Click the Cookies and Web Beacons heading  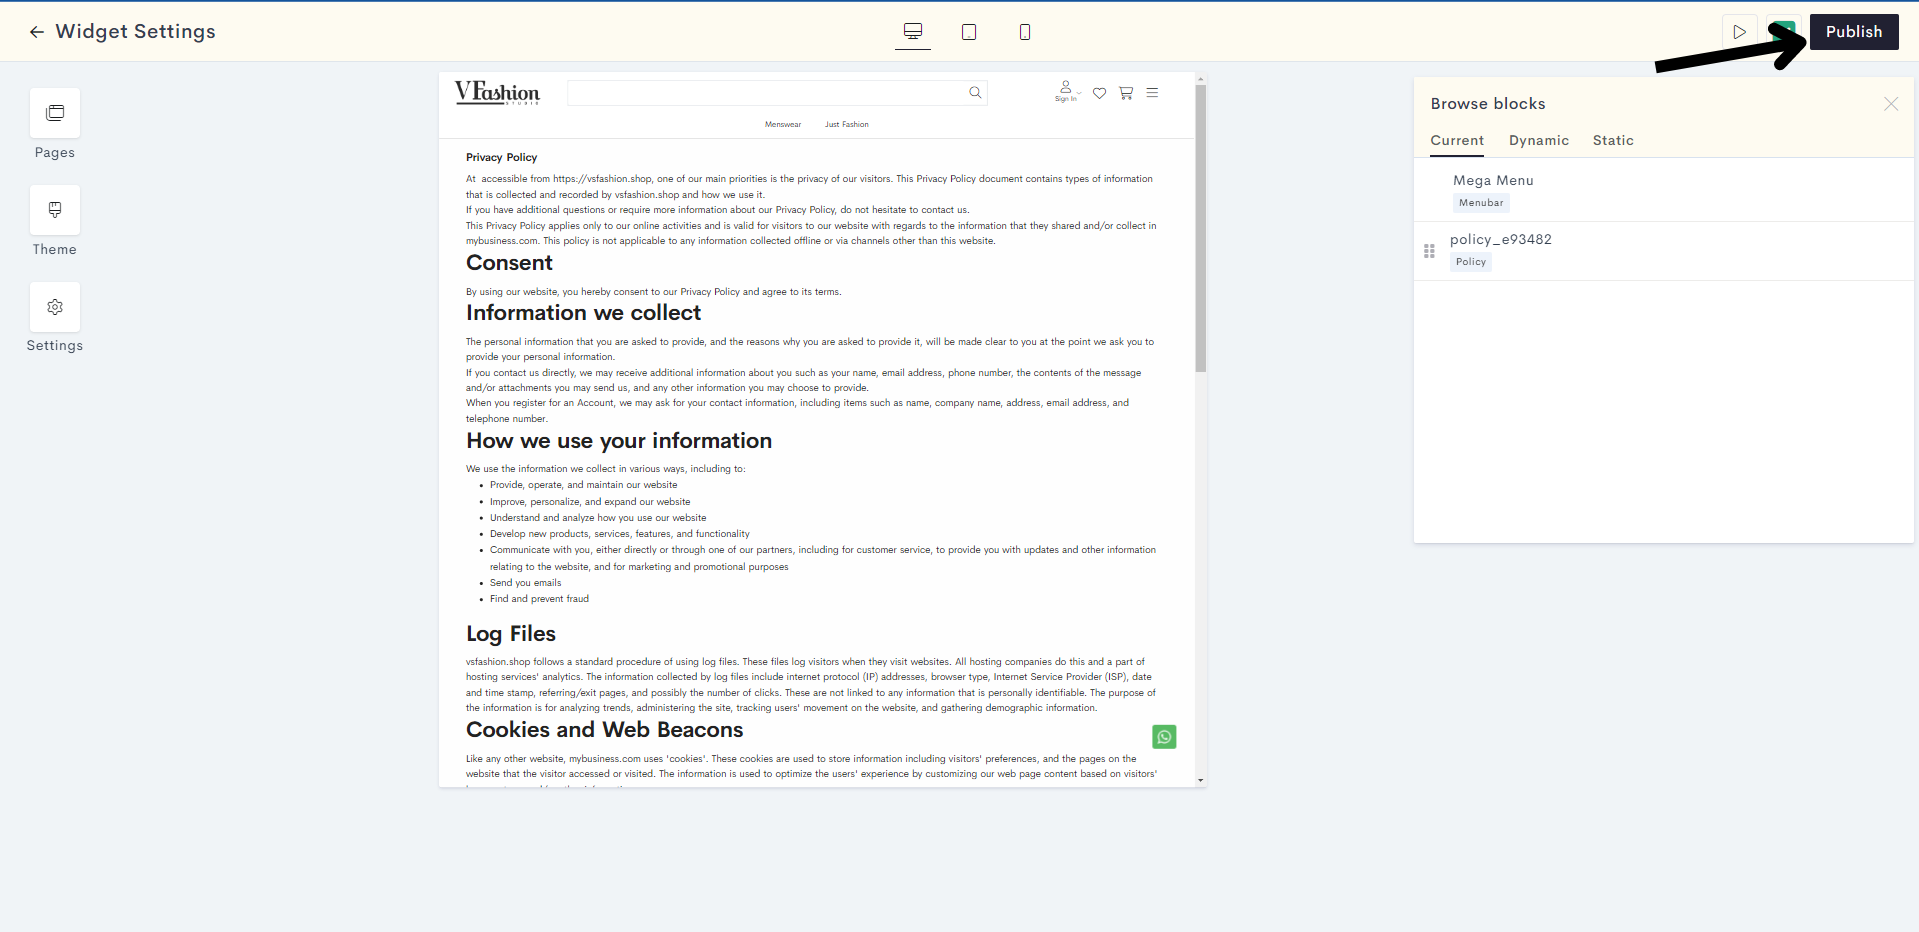pyautogui.click(x=605, y=730)
